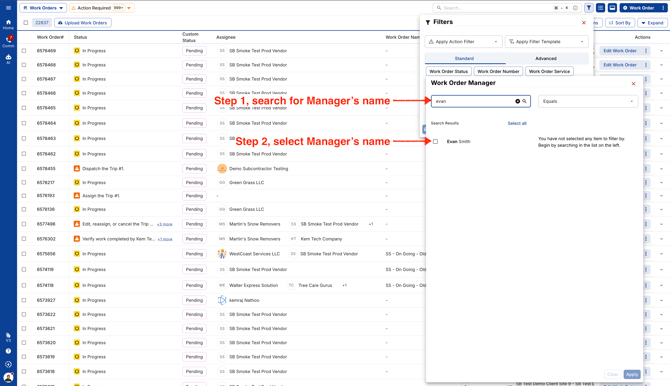The width and height of the screenshot is (670, 386).
Task: Toggle the select-all work orders checkbox
Action: (x=26, y=23)
